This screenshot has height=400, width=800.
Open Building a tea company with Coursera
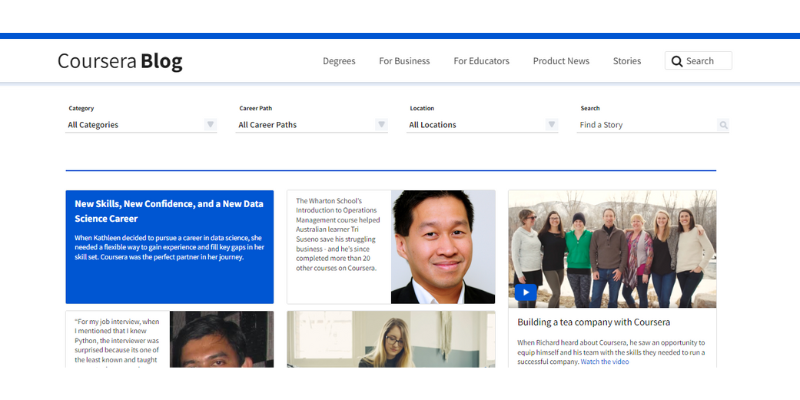coord(593,322)
